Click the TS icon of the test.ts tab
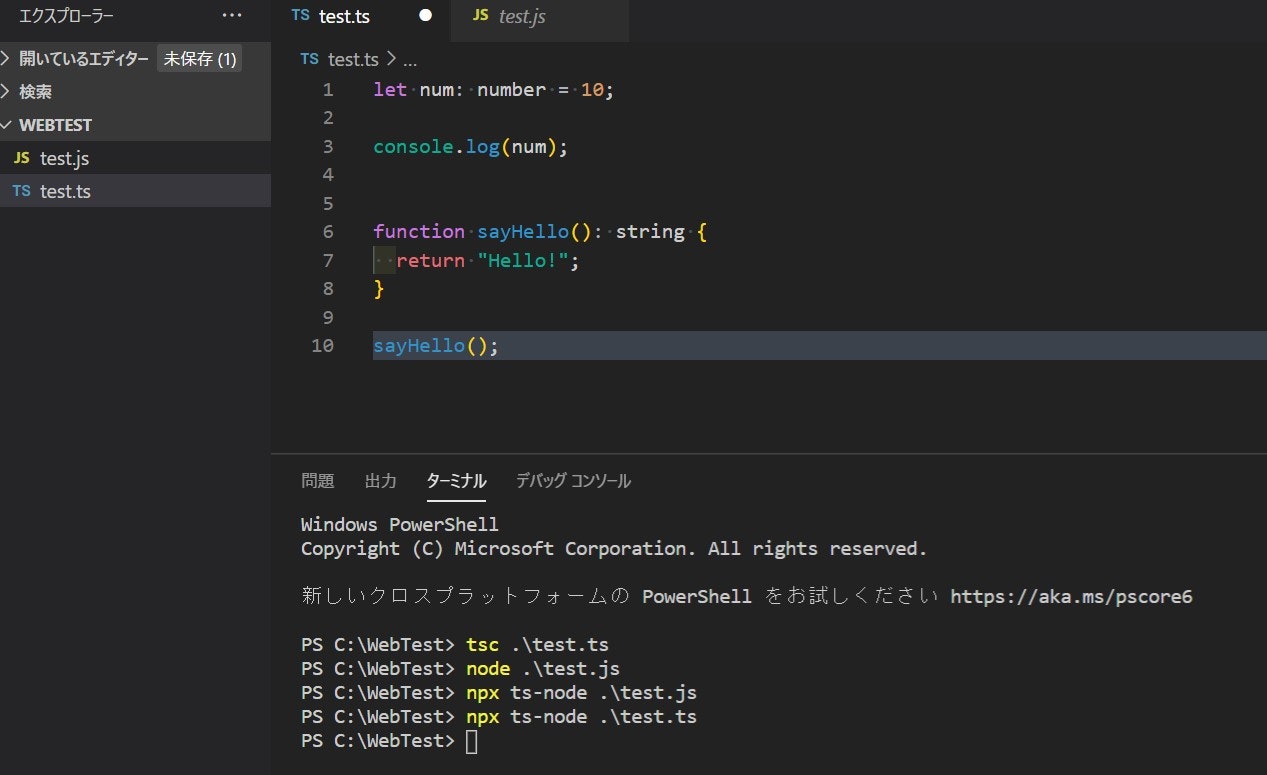This screenshot has width=1267, height=775. [300, 16]
